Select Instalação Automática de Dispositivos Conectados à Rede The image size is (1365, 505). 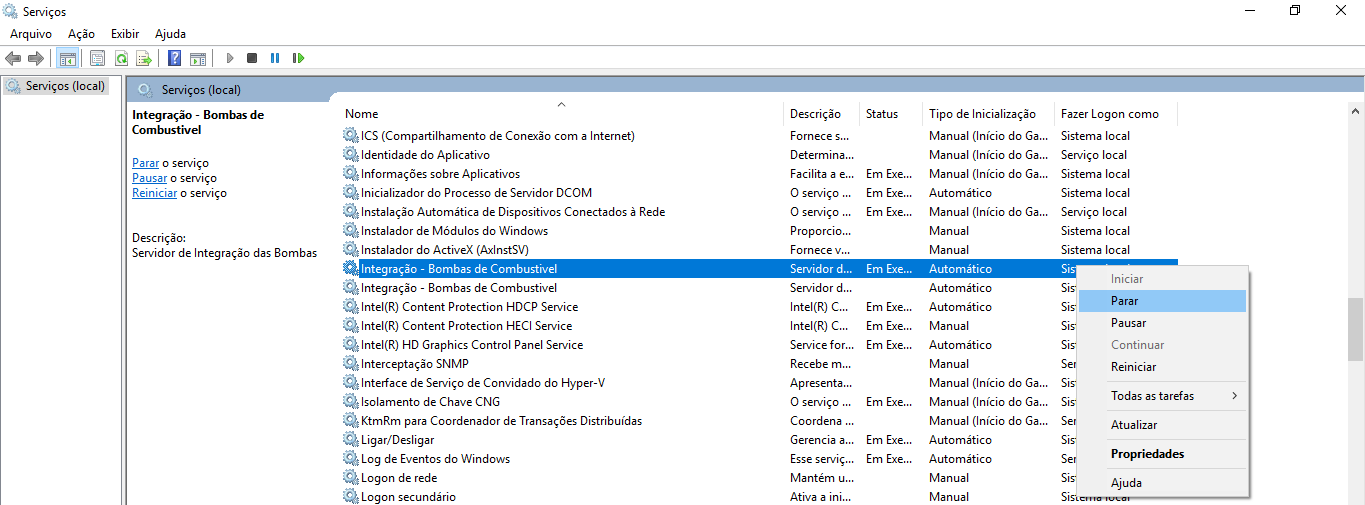(513, 211)
